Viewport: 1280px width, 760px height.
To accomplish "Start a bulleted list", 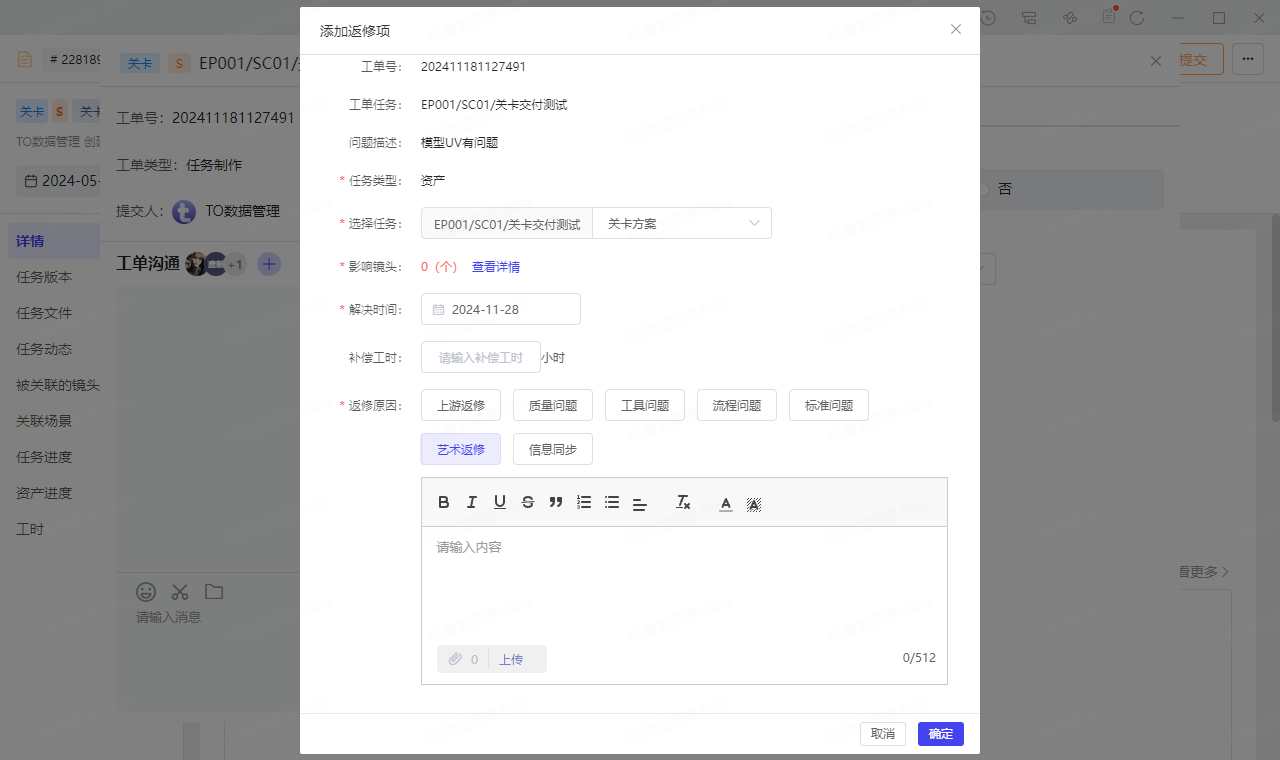I will pyautogui.click(x=612, y=503).
